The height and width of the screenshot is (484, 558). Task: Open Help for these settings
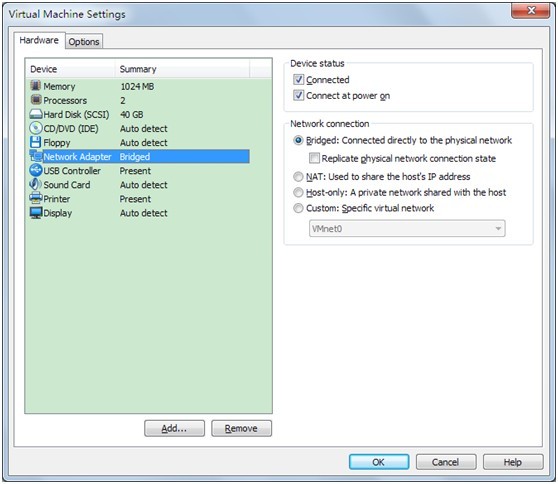pos(513,462)
